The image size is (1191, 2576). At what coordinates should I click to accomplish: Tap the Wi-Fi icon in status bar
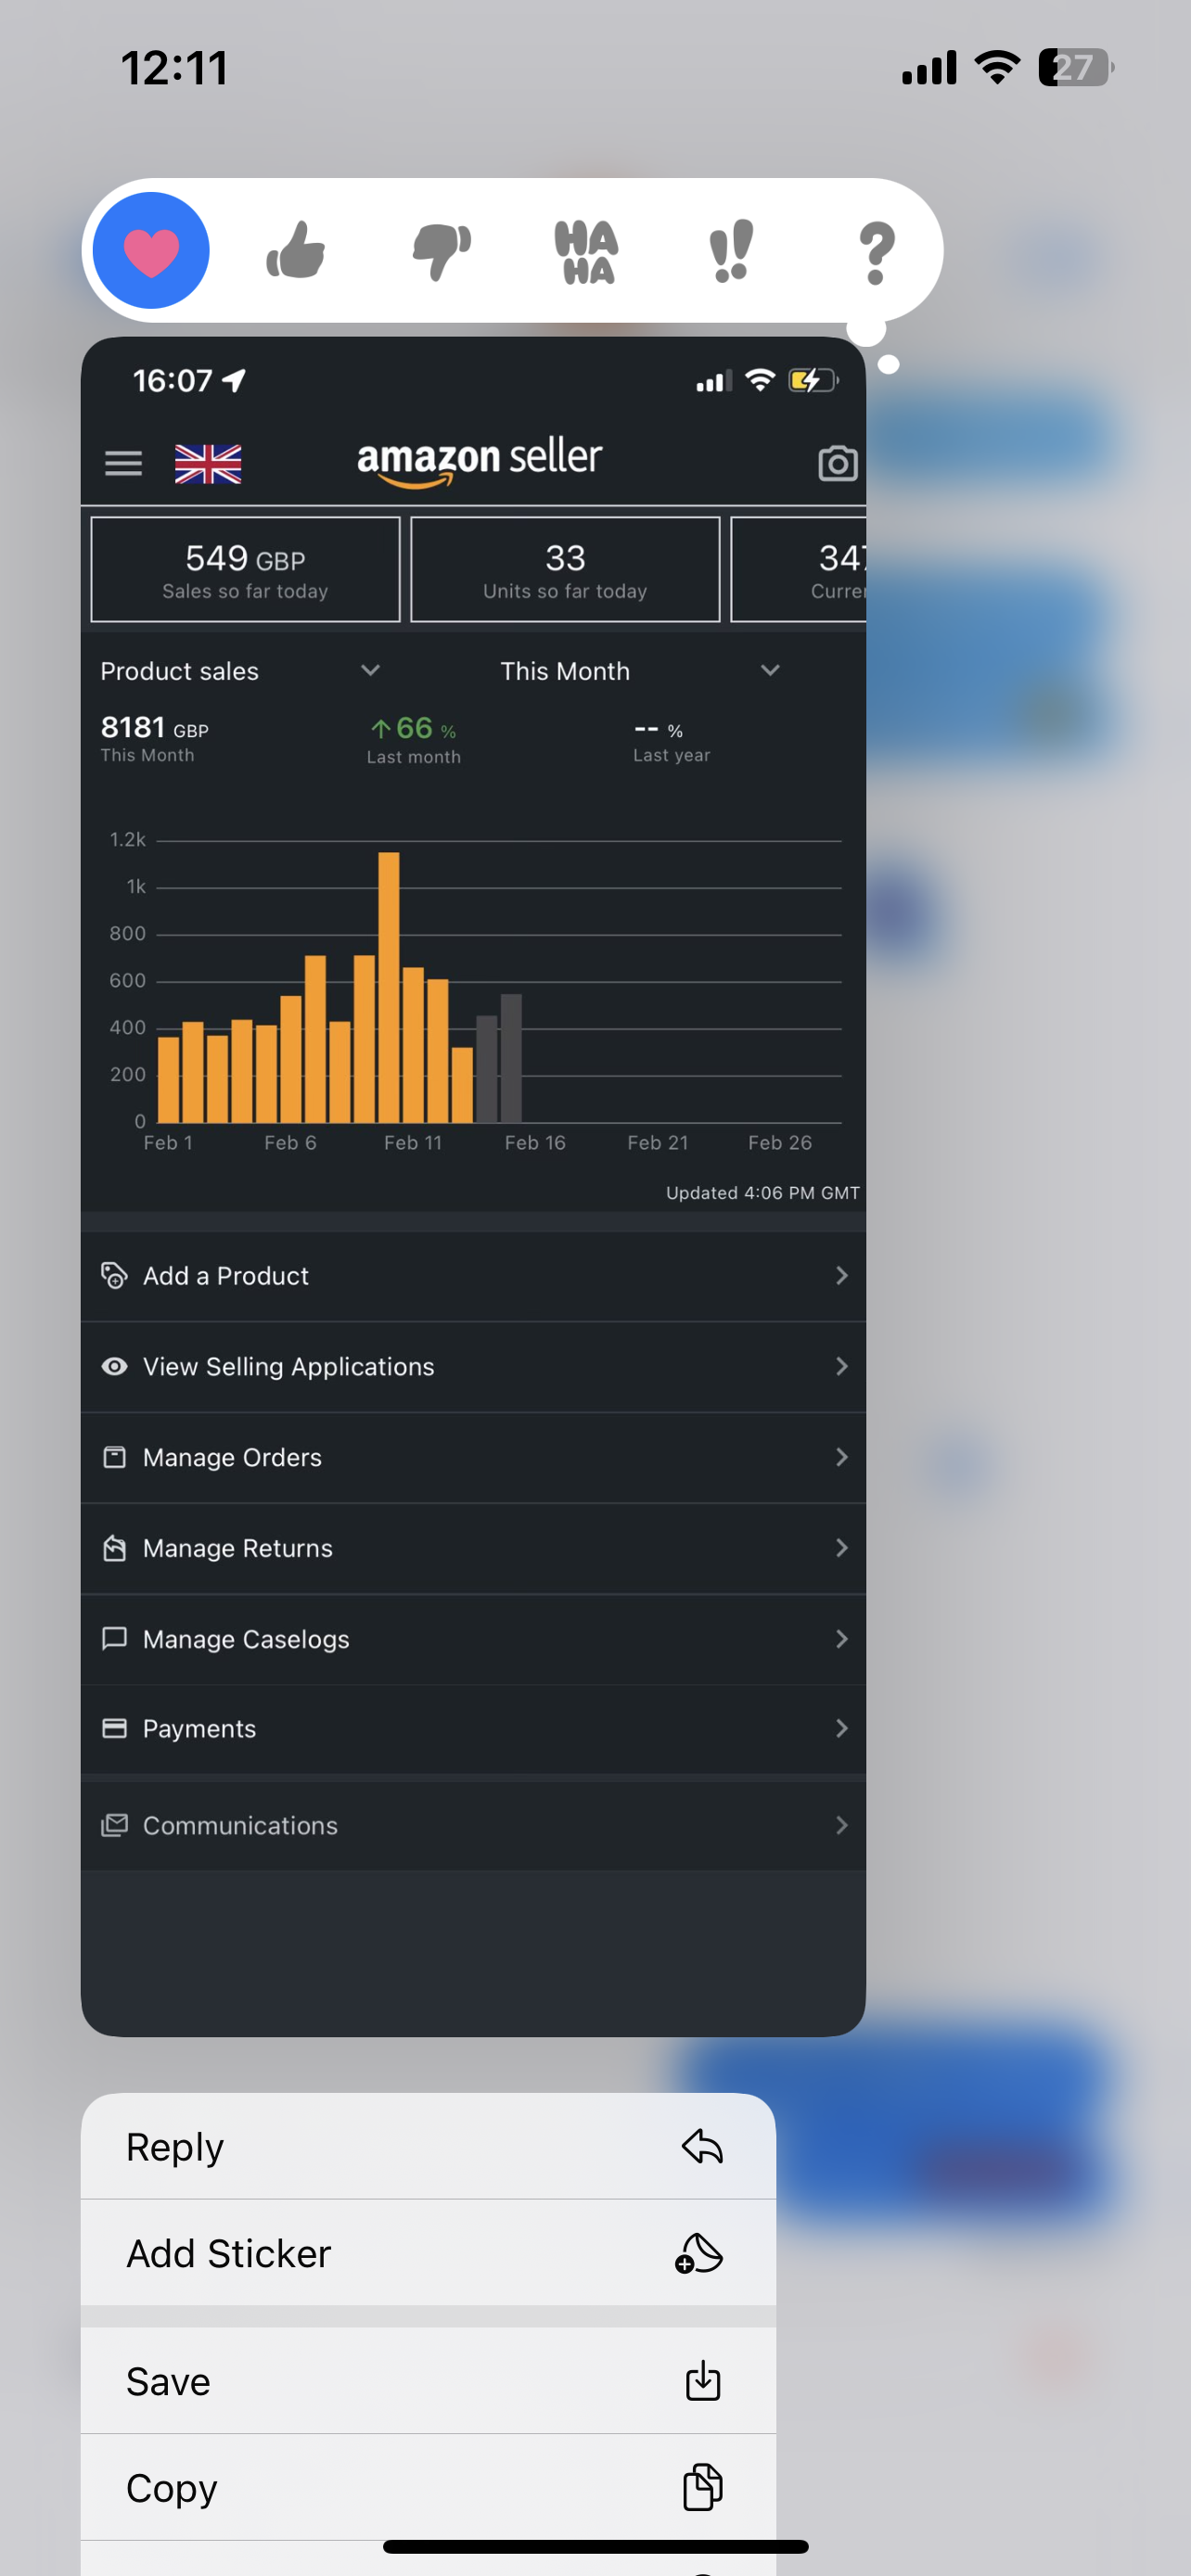[997, 68]
